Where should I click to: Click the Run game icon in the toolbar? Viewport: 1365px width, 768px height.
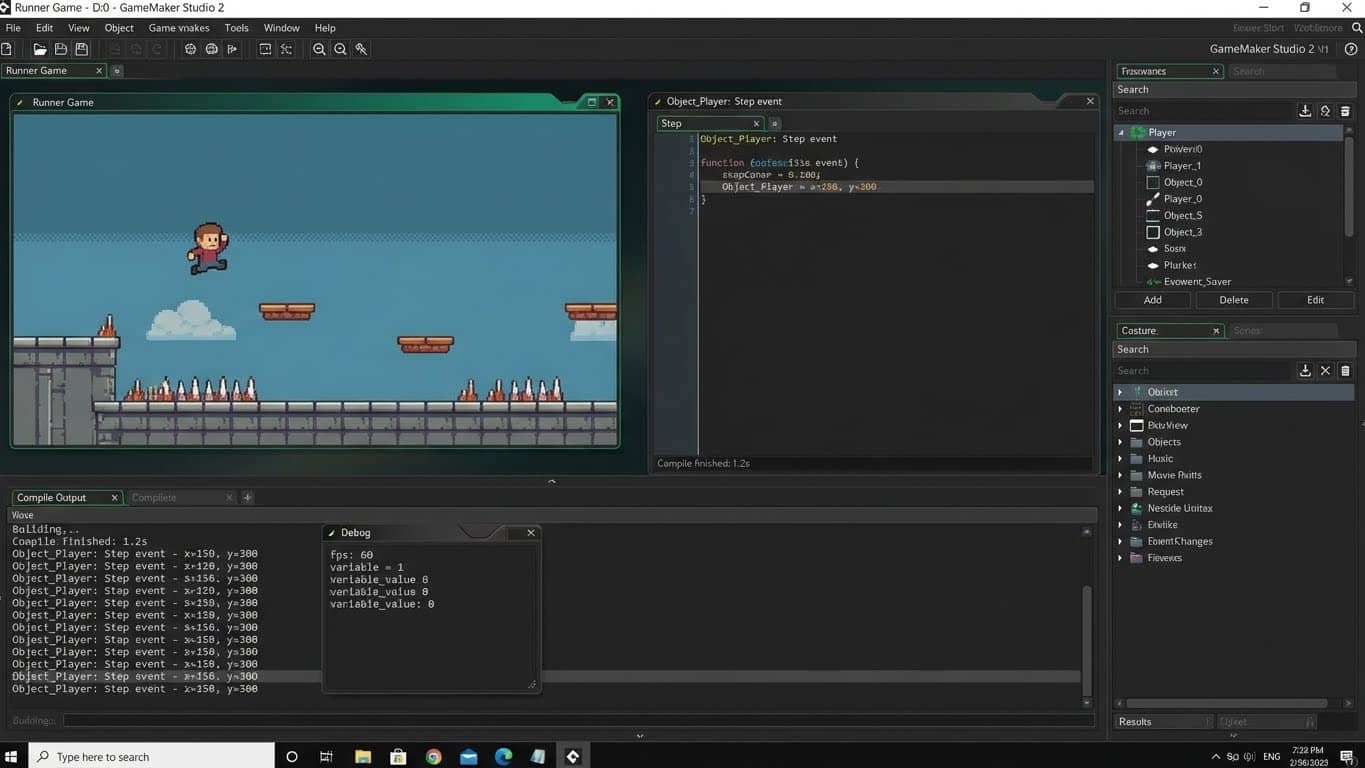coord(189,49)
